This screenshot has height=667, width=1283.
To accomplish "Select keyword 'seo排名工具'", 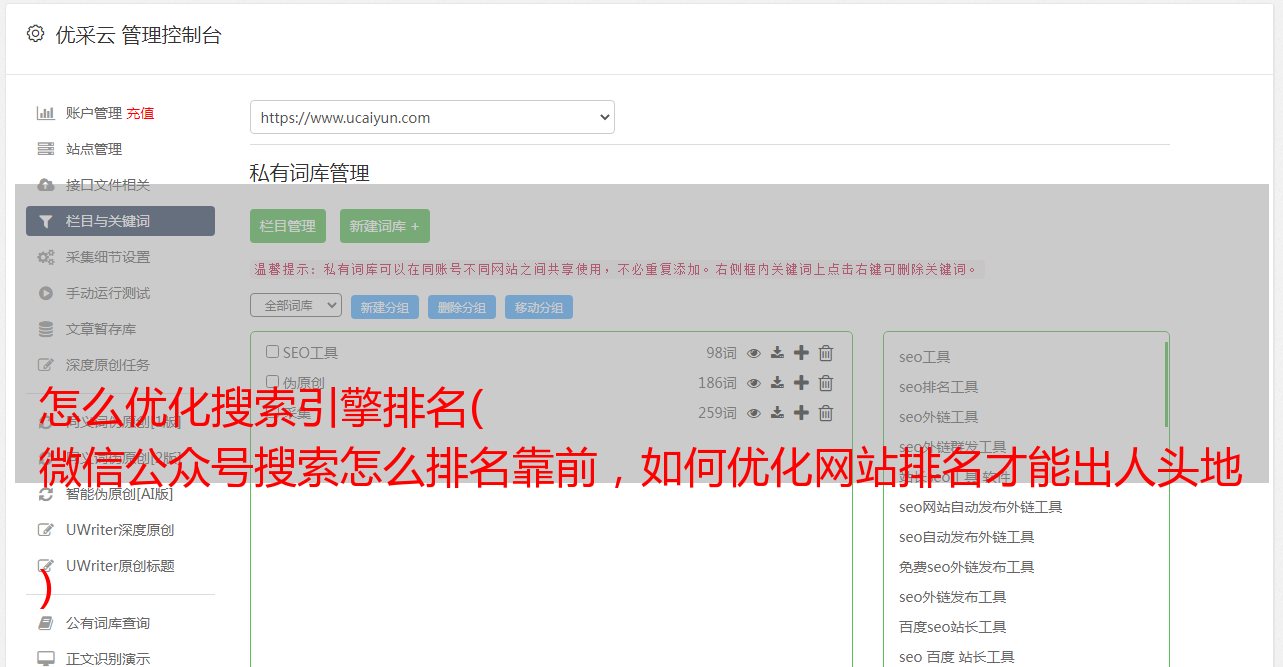I will 938,387.
